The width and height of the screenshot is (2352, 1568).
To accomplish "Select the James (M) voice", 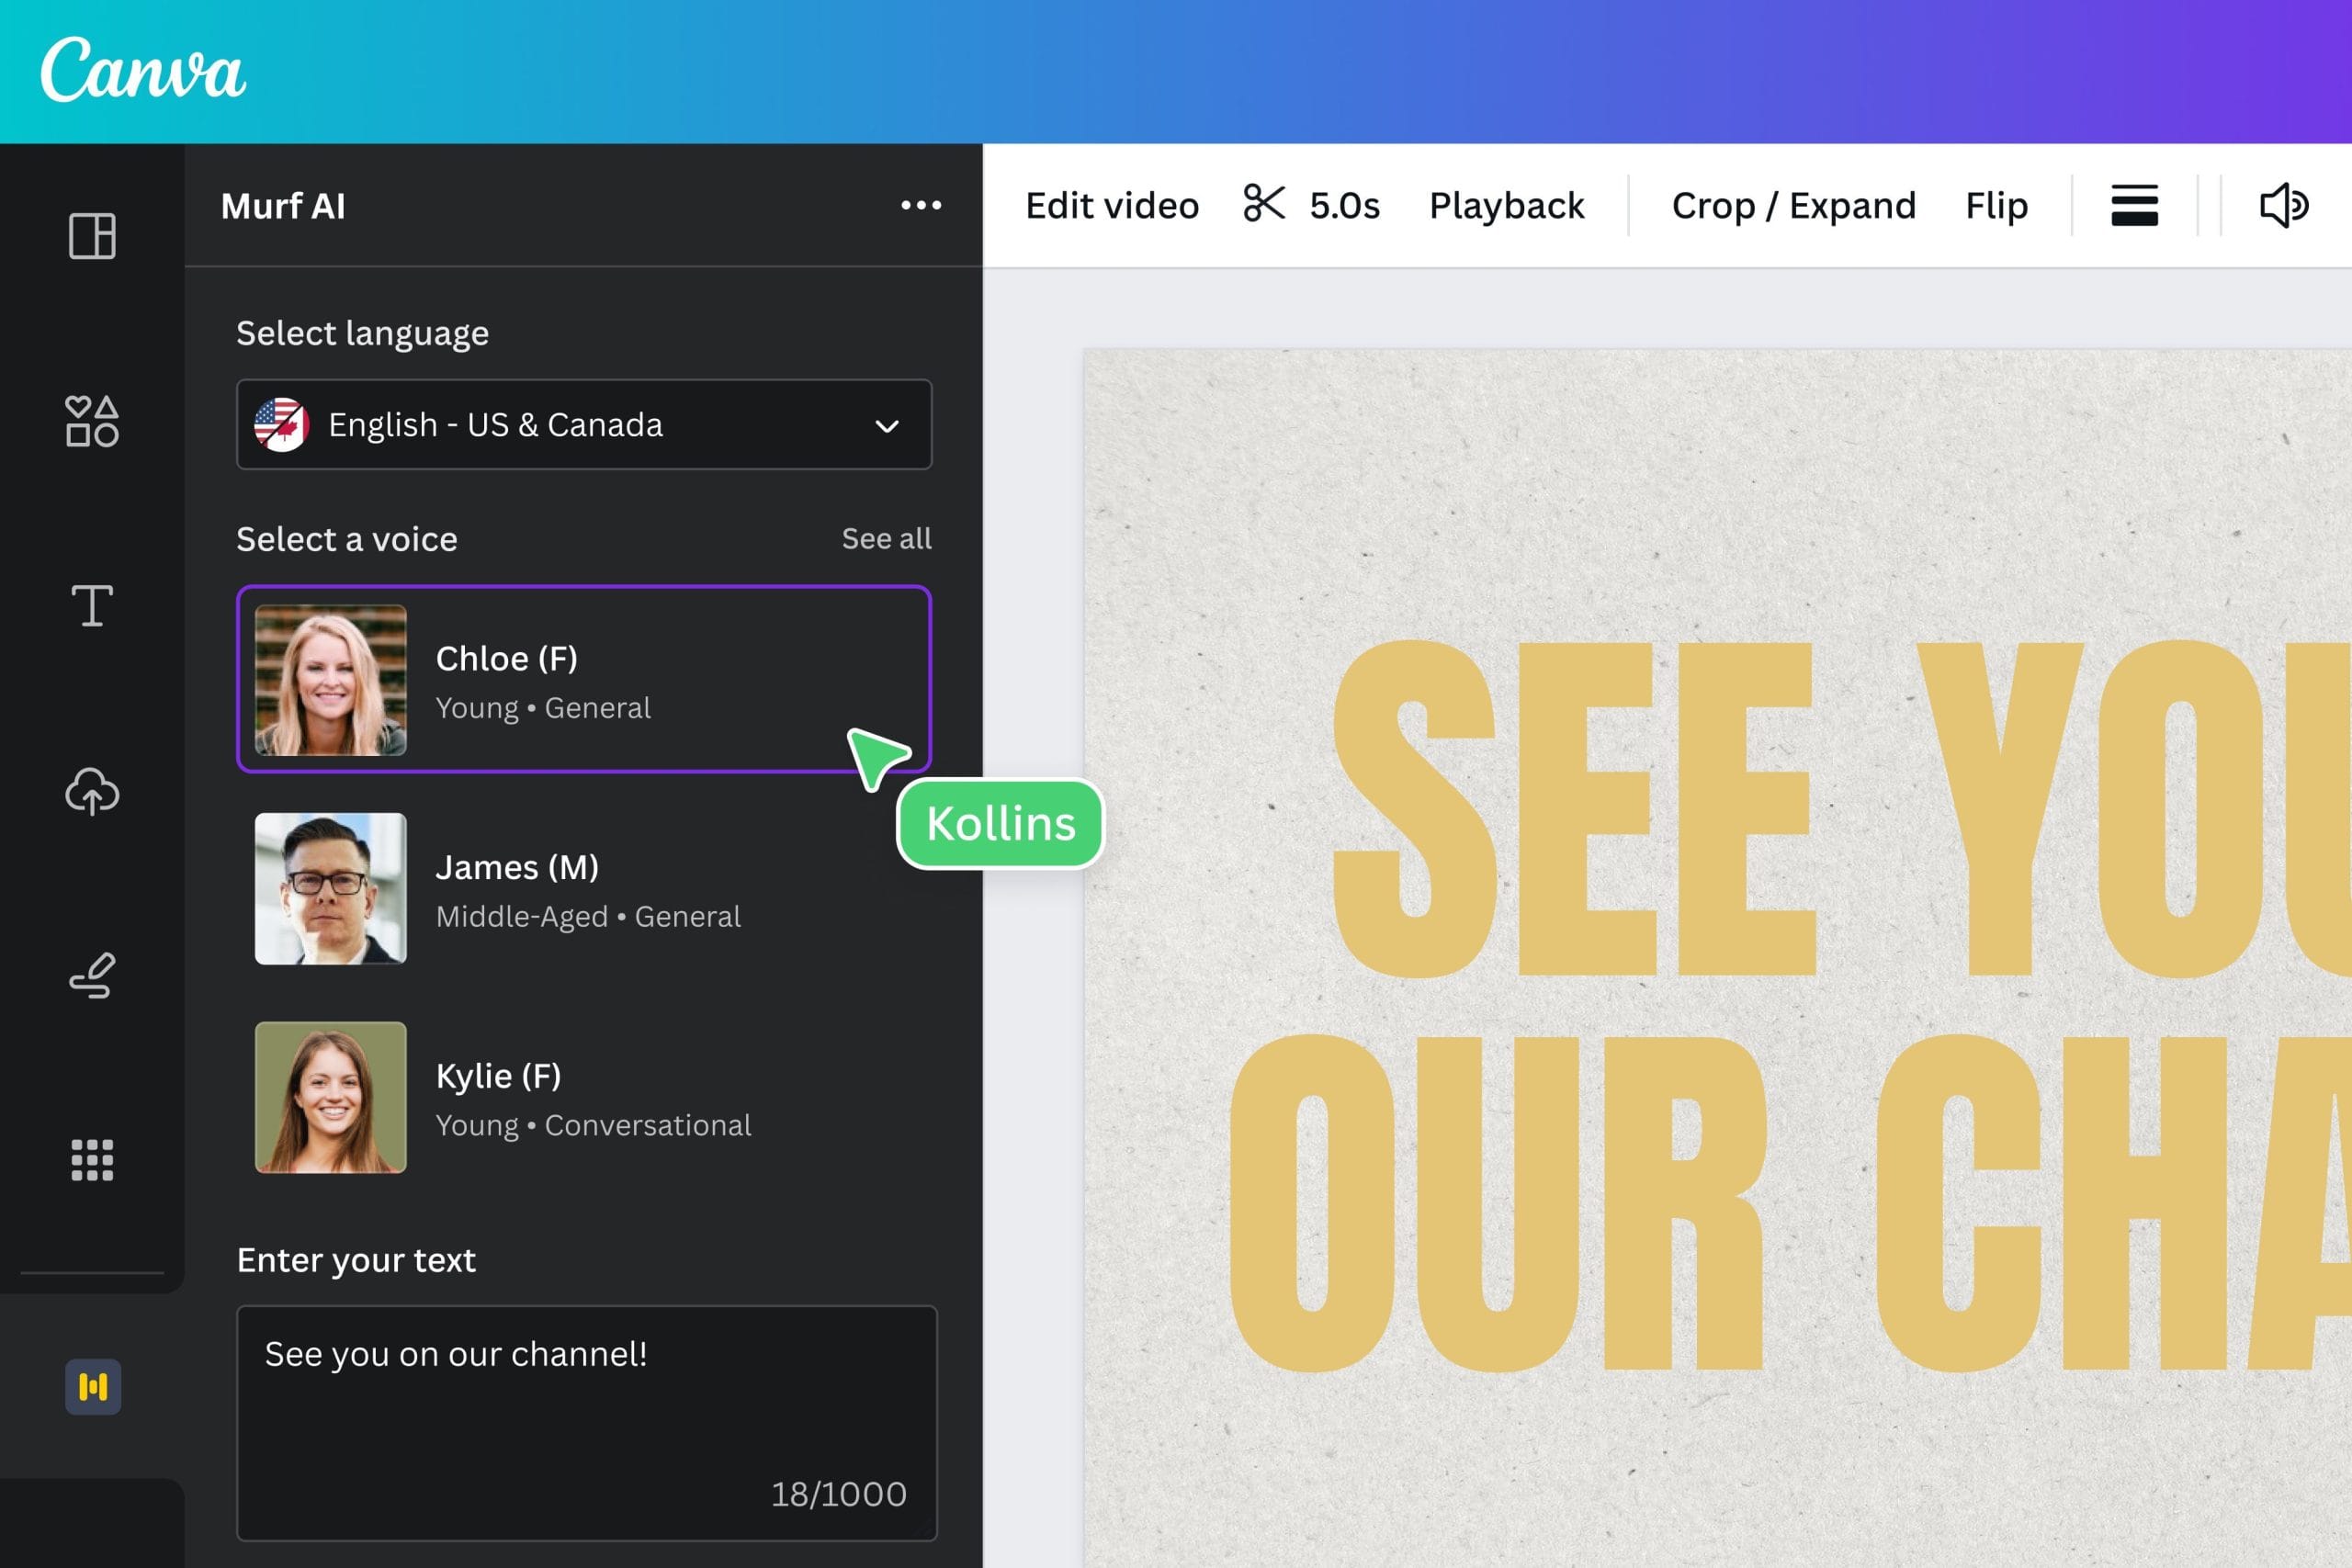I will 584,889.
